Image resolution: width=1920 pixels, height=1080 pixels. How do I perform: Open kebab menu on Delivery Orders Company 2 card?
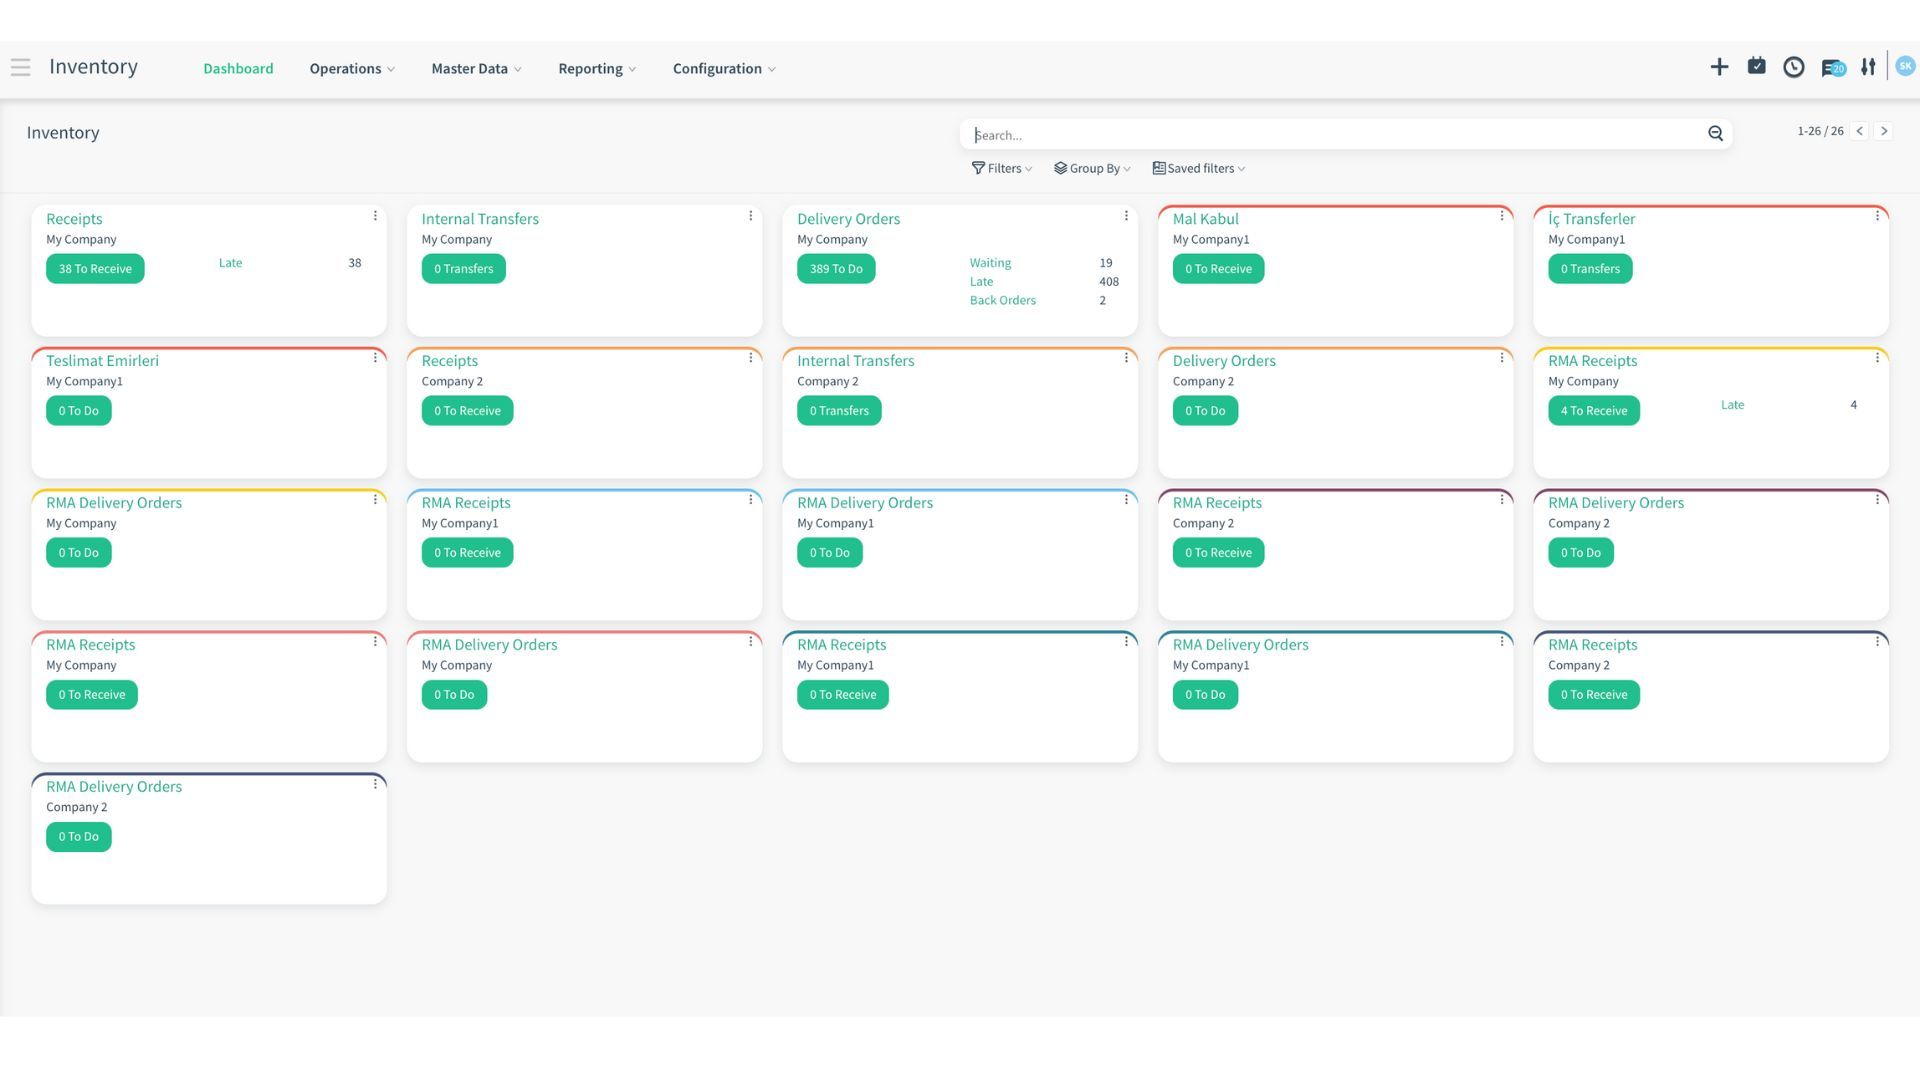[x=1502, y=358]
